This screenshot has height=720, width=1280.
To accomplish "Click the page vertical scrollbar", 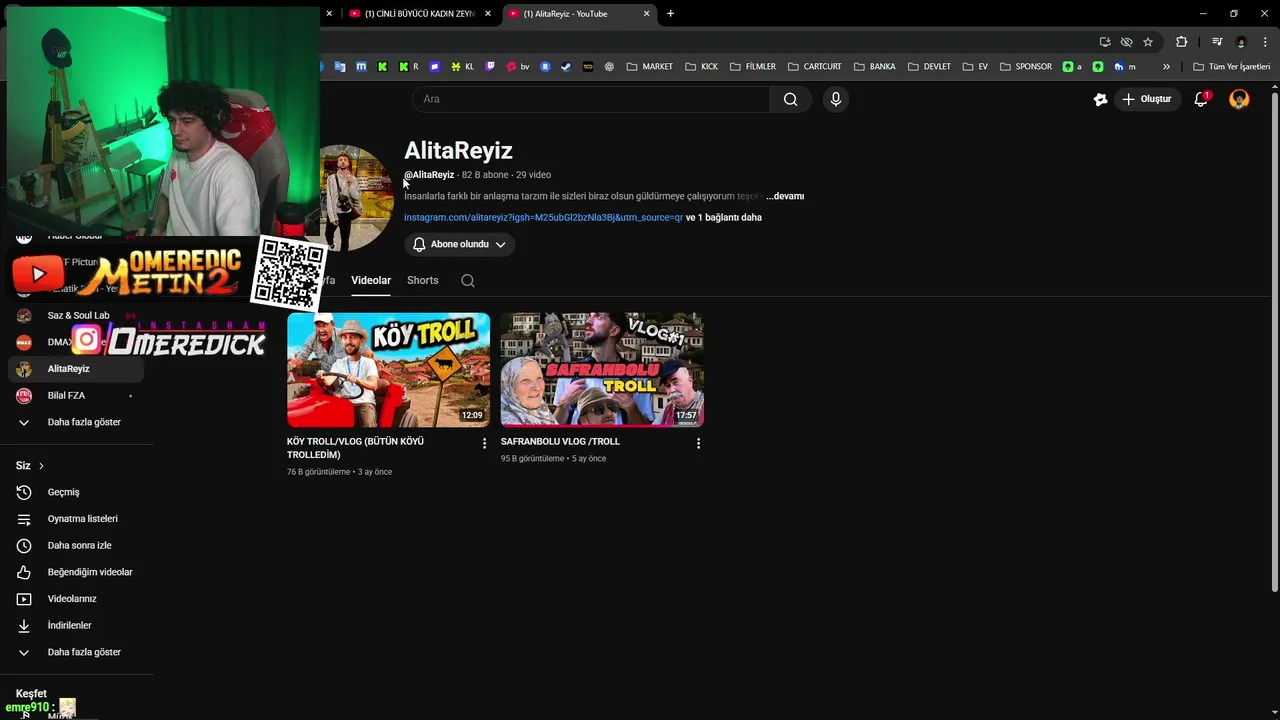I will point(1274,340).
